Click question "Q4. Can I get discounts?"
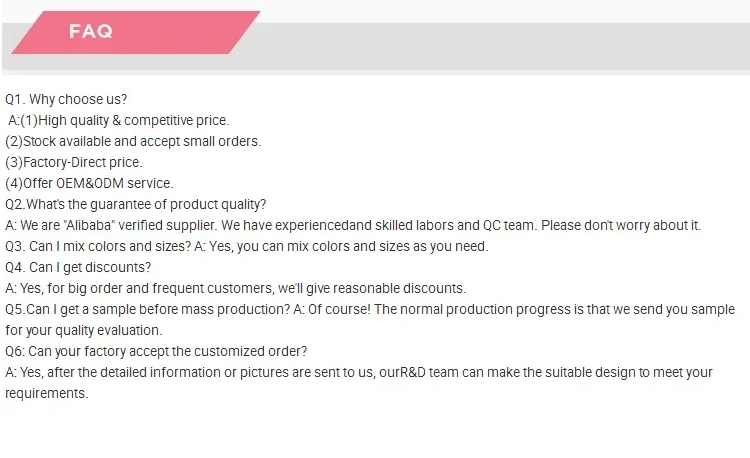Image resolution: width=750 pixels, height=458 pixels. coord(78,267)
